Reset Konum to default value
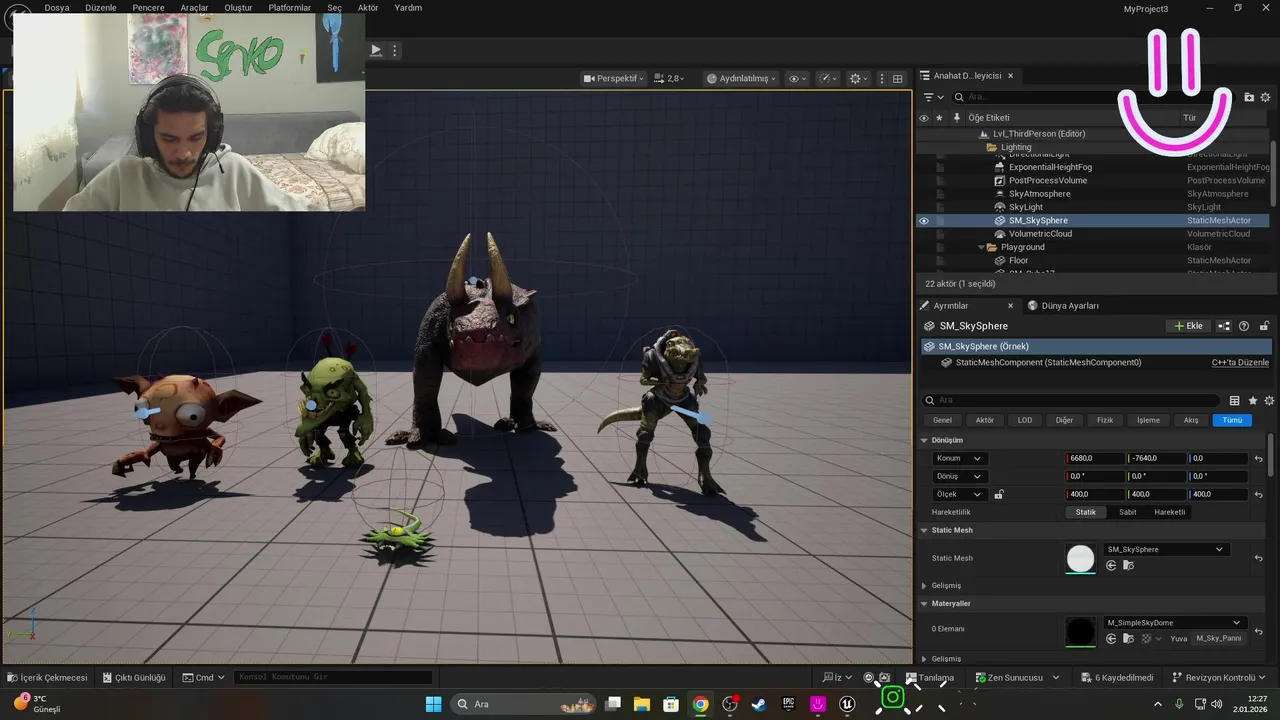Image resolution: width=1280 pixels, height=720 pixels. click(1258, 459)
